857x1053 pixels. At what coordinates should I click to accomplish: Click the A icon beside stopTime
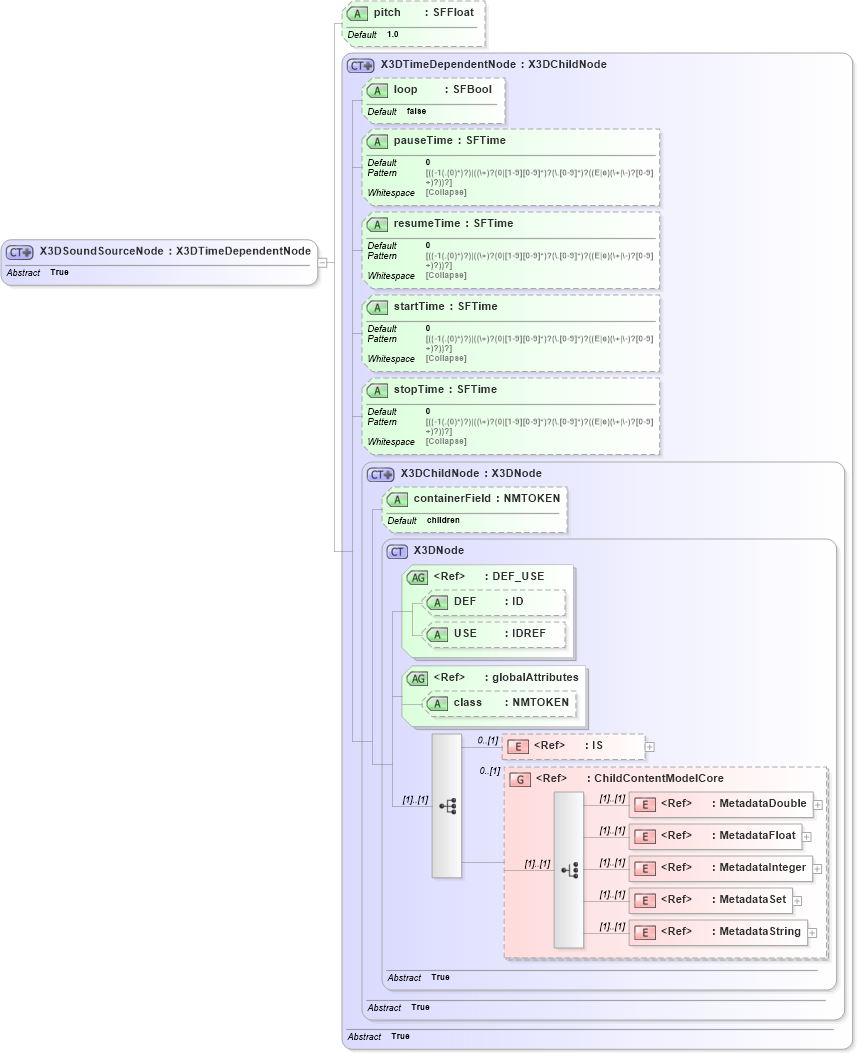(x=377, y=391)
